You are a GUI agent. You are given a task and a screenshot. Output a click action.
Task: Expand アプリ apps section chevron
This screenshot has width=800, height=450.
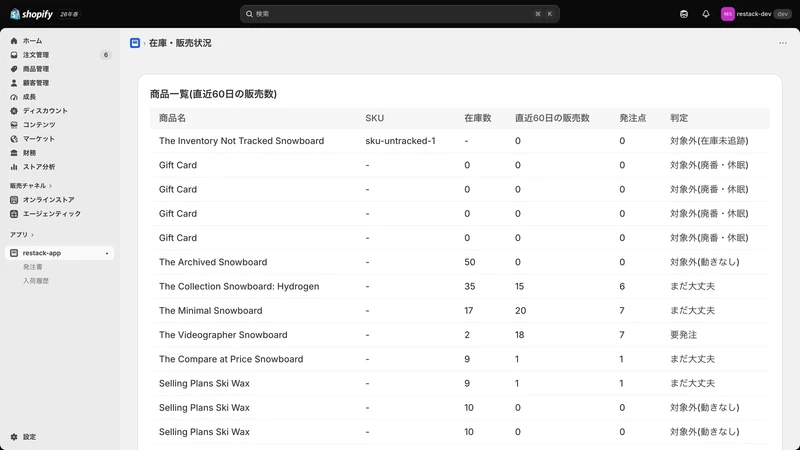click(x=33, y=235)
